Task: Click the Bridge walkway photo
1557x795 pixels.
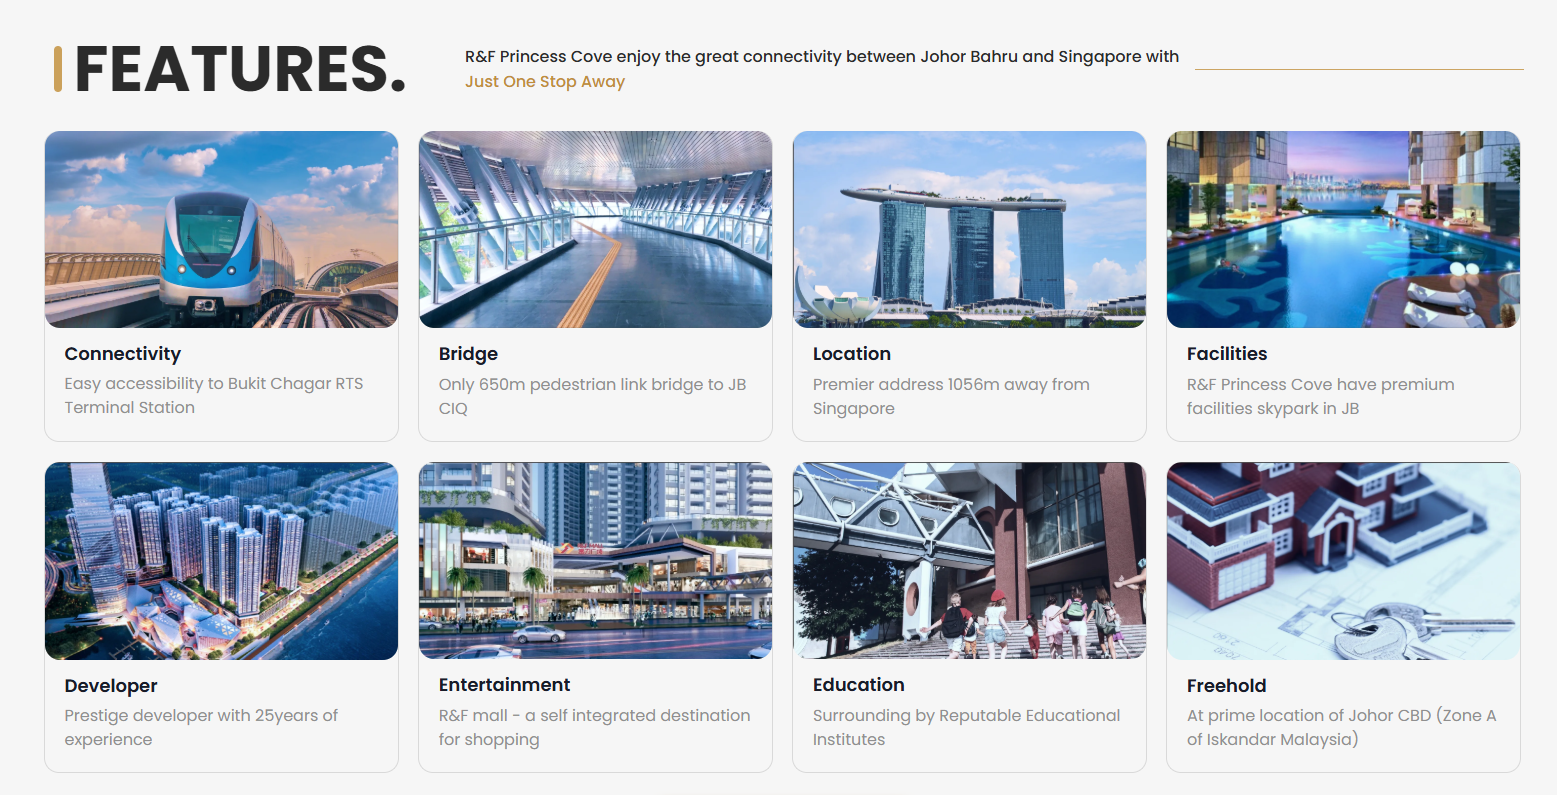Action: pyautogui.click(x=595, y=229)
